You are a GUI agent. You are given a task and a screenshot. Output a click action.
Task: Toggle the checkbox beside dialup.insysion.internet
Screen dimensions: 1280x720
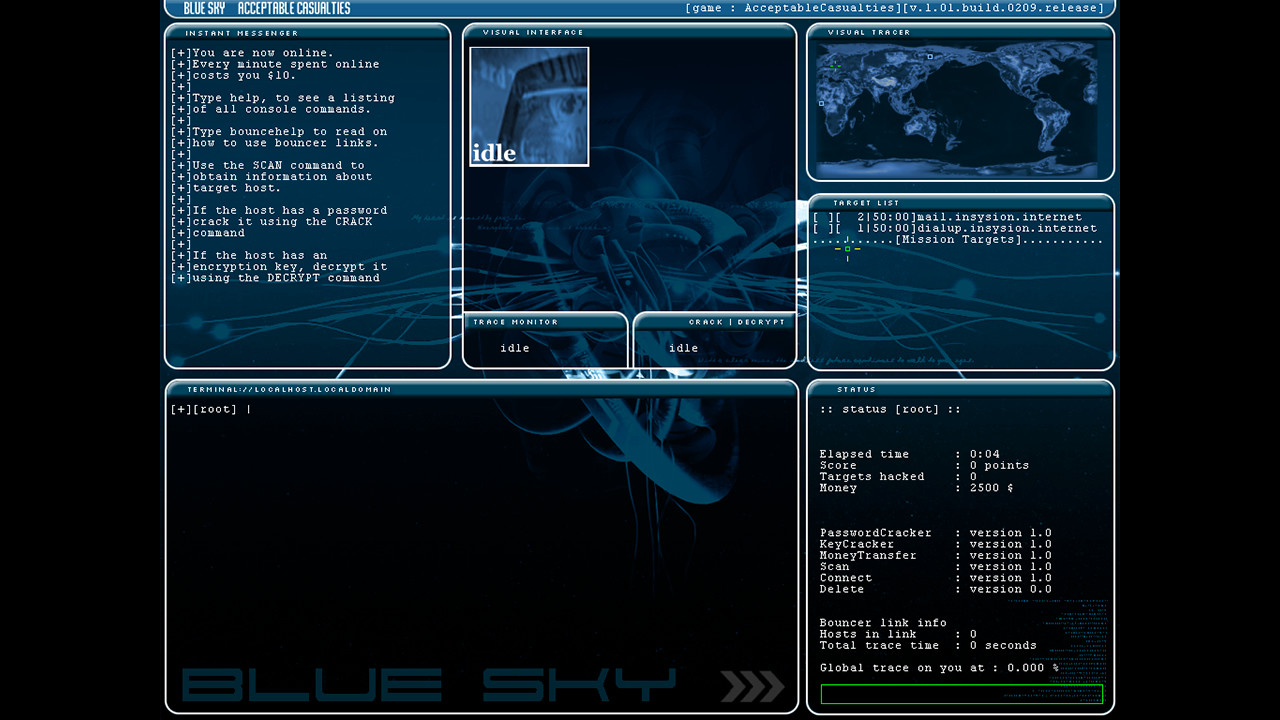pos(821,228)
